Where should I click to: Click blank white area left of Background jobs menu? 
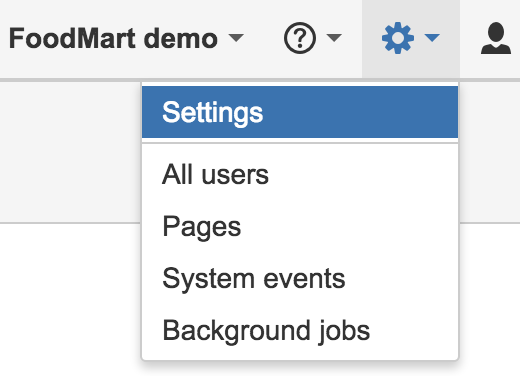tap(70, 300)
